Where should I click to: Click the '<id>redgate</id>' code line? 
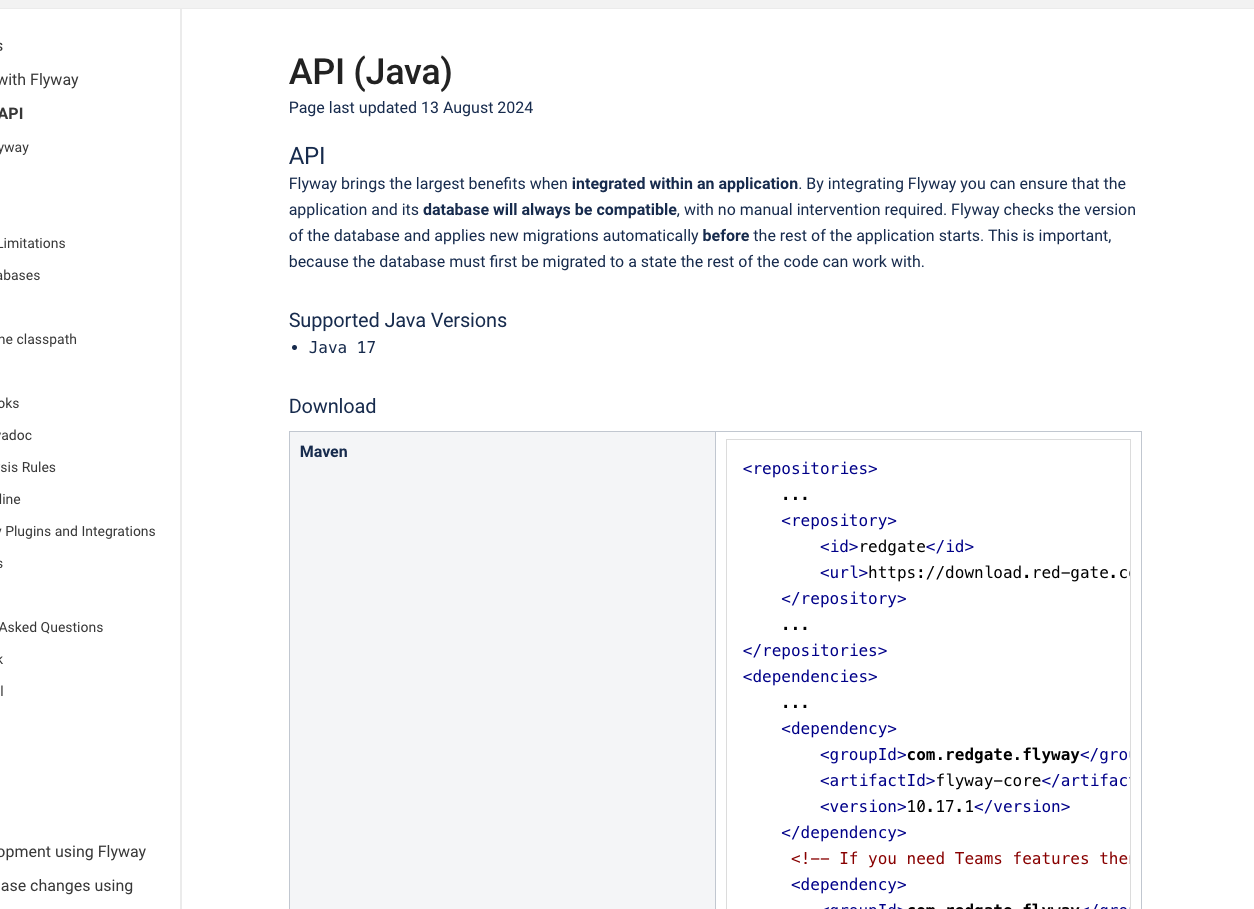pos(897,547)
